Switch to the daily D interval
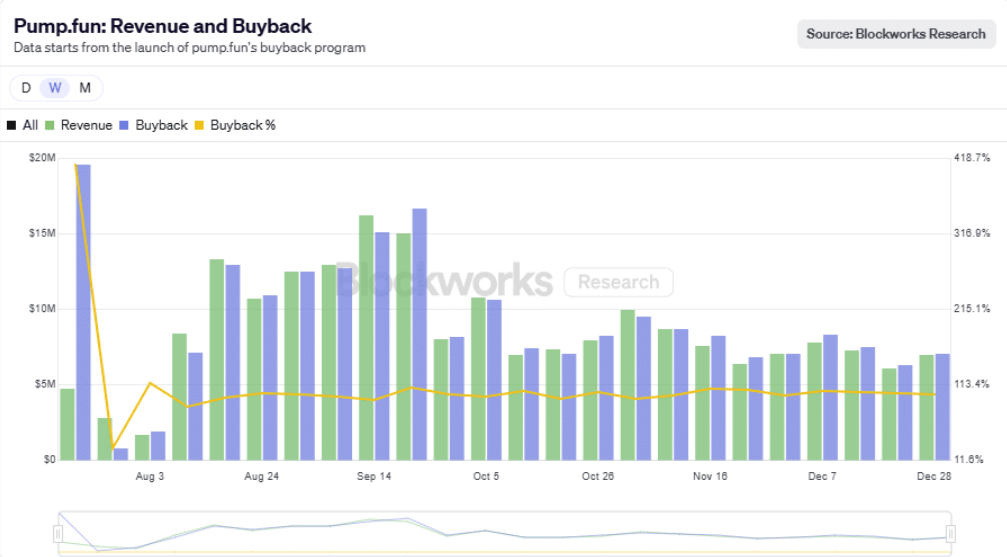1007x557 pixels. pos(26,88)
